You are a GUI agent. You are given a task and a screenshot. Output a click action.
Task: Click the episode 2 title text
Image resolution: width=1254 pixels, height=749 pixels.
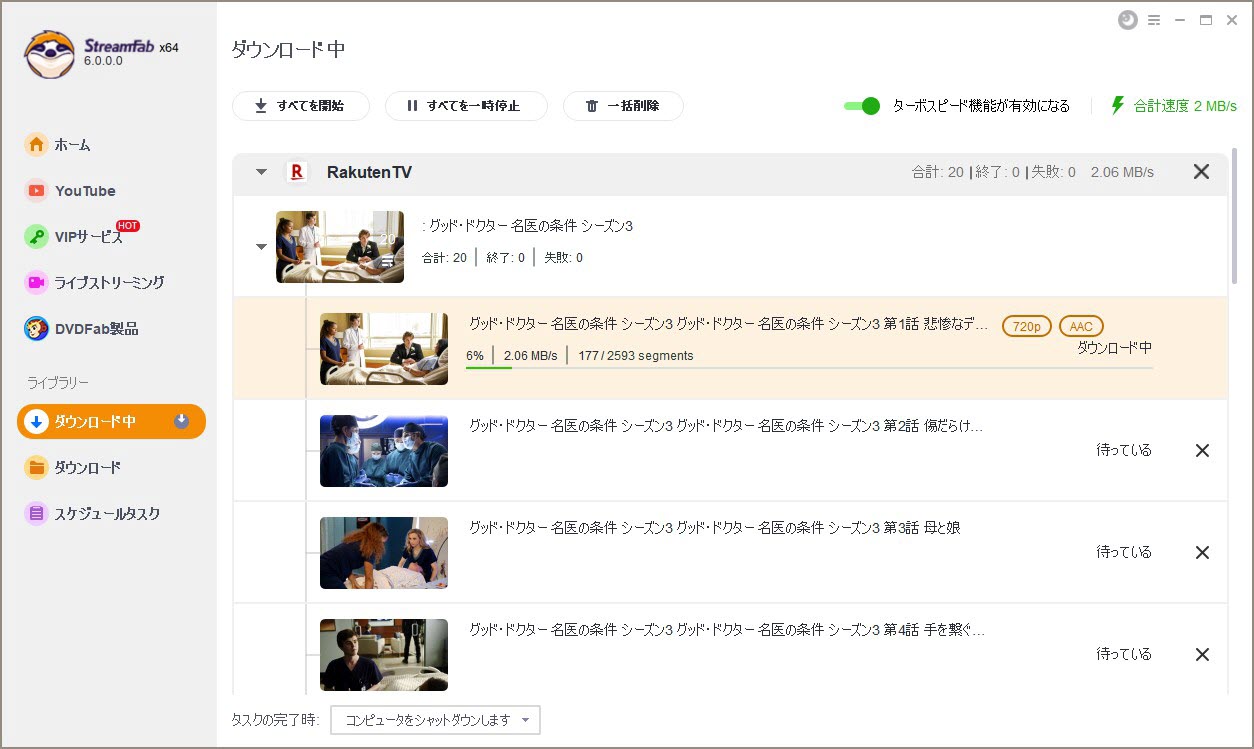click(726, 426)
